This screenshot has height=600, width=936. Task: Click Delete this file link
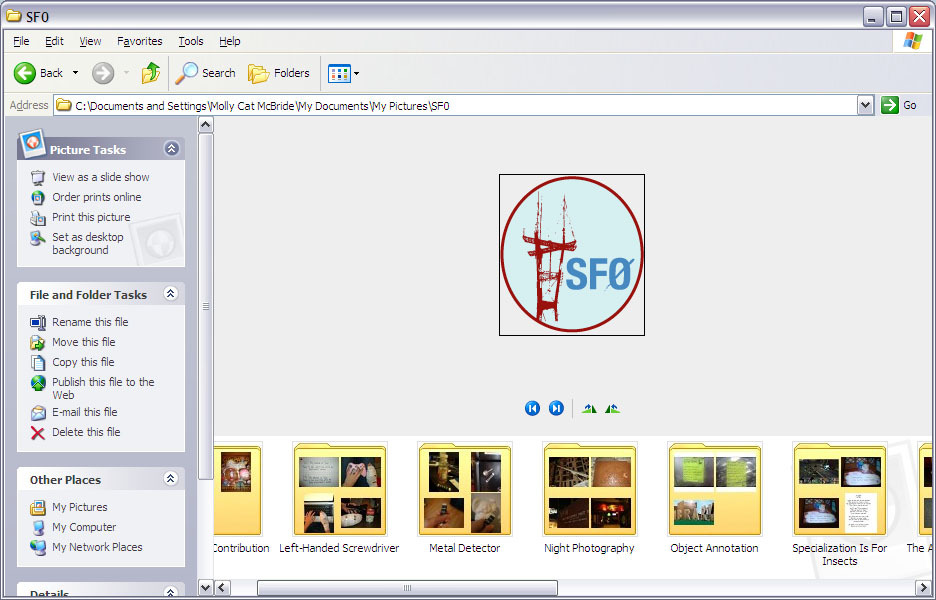(86, 432)
